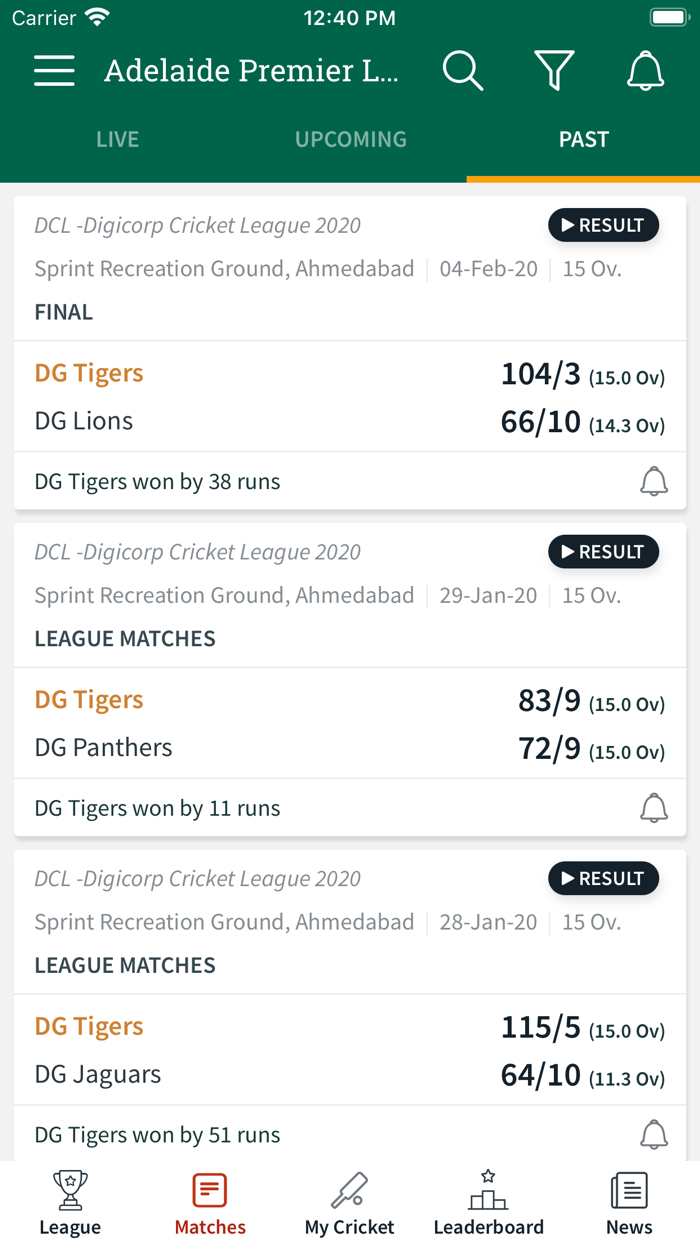The height and width of the screenshot is (1244, 700).
Task: Tap the notifications bell in the top bar
Action: pyautogui.click(x=645, y=70)
